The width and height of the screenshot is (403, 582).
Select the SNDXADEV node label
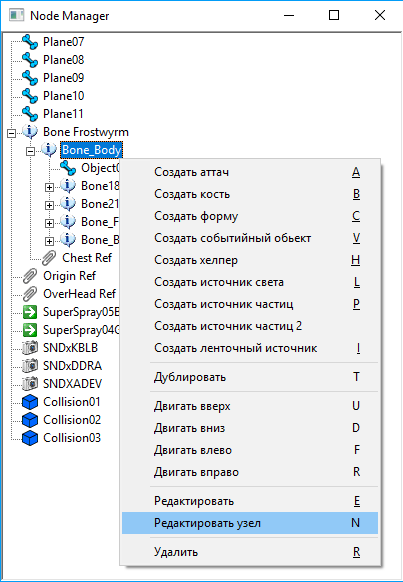pos(72,384)
